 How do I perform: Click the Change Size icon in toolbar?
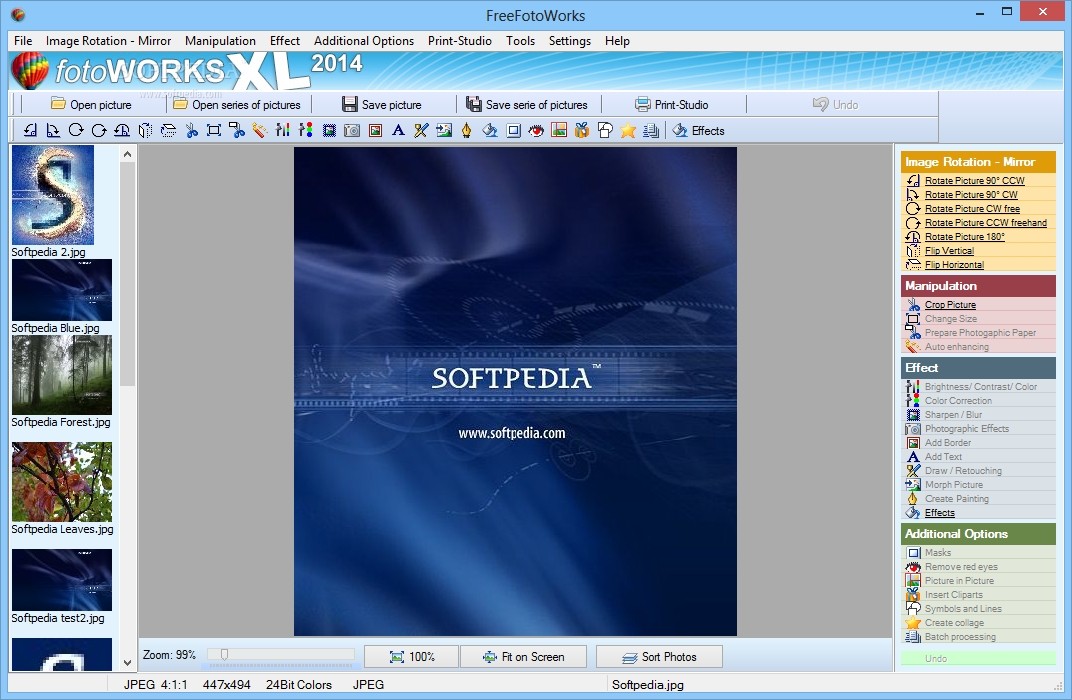[214, 130]
